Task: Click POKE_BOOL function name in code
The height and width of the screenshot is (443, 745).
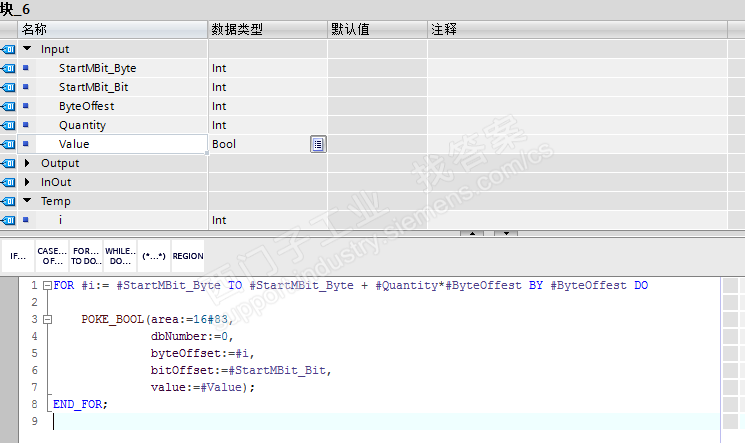Action: tap(113, 319)
